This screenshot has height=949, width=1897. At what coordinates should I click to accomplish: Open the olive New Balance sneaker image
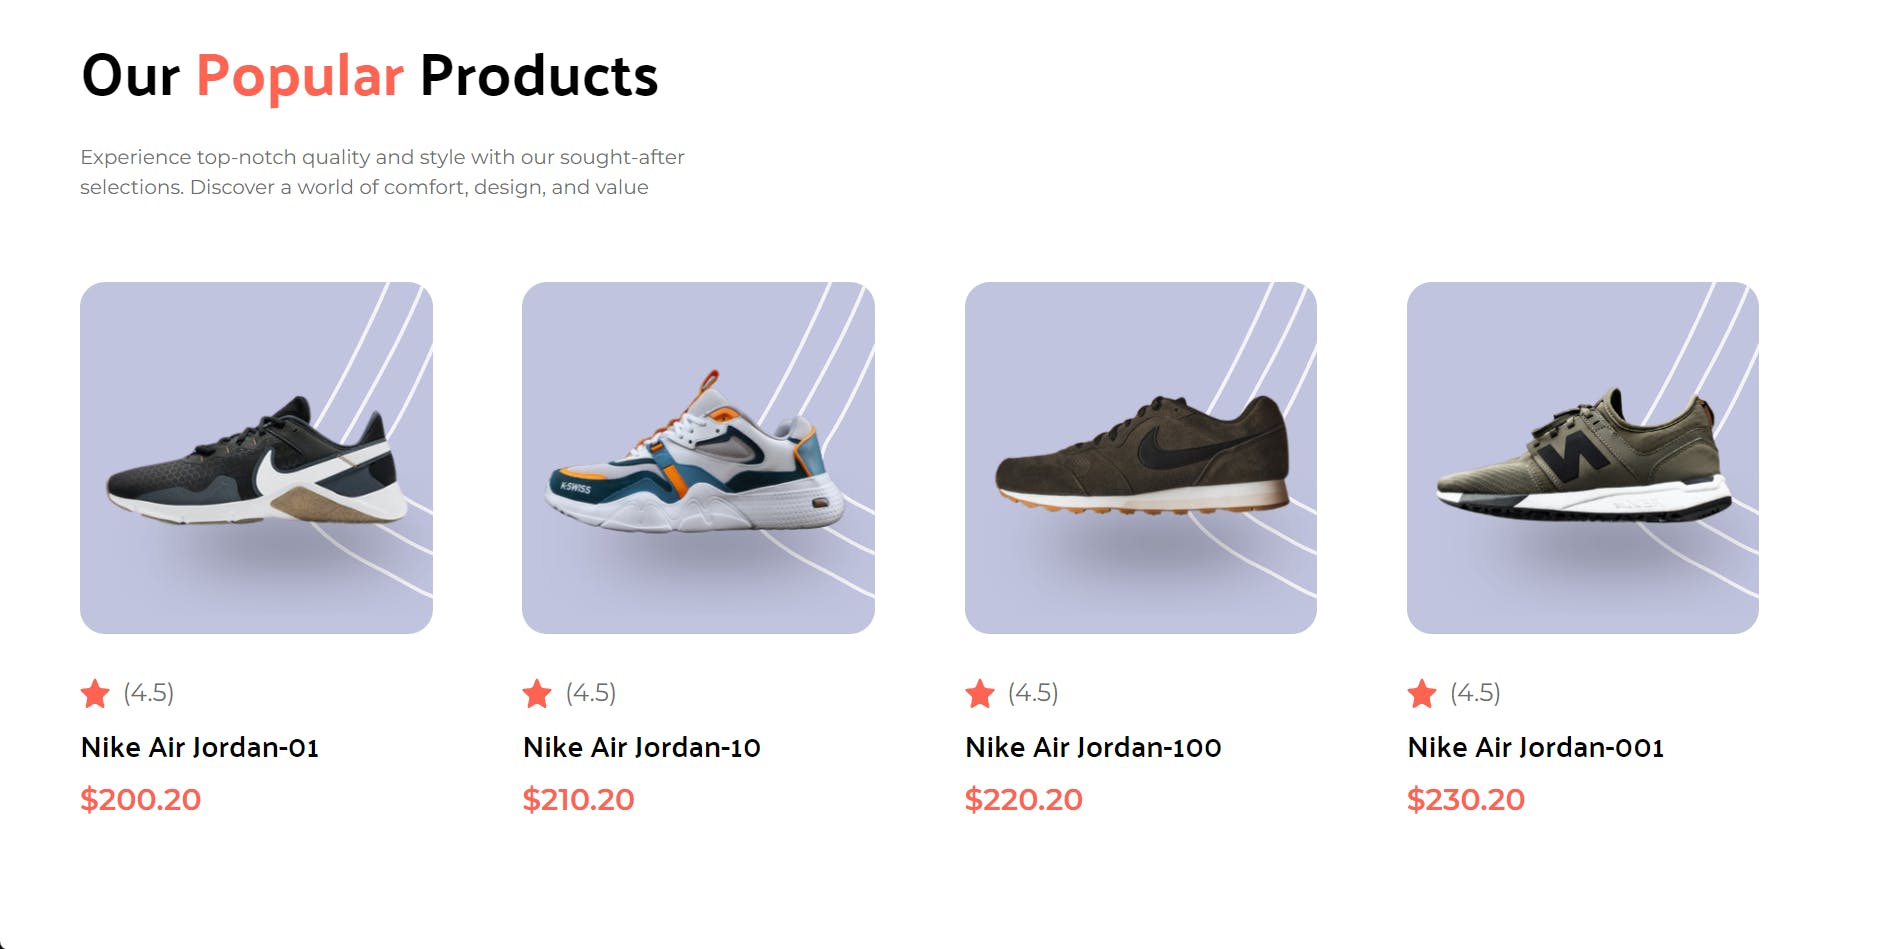coord(1582,458)
